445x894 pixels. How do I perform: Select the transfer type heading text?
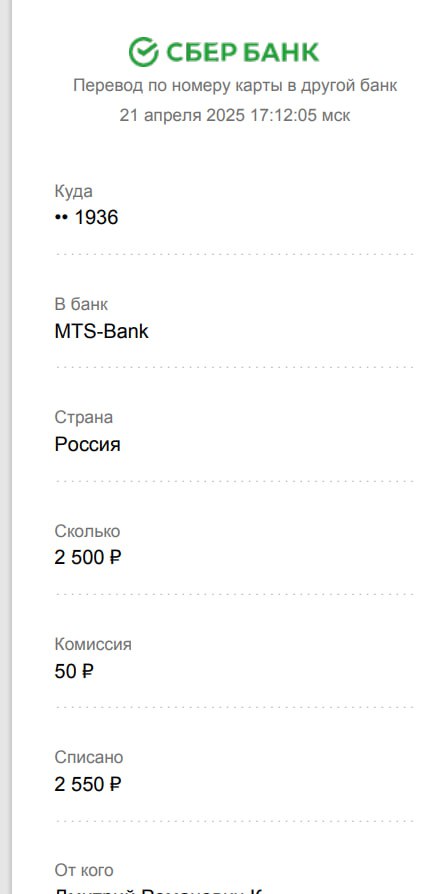[x=235, y=86]
